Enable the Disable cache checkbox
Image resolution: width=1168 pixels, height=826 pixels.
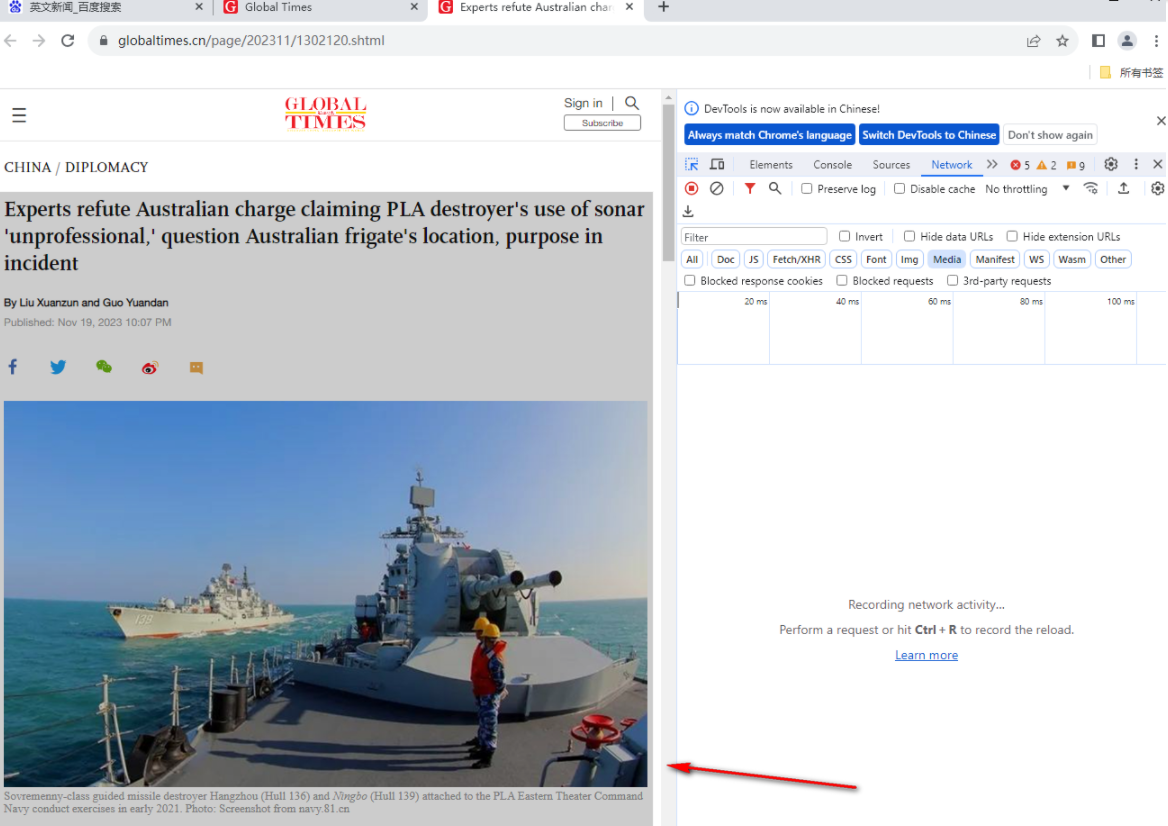coord(899,189)
